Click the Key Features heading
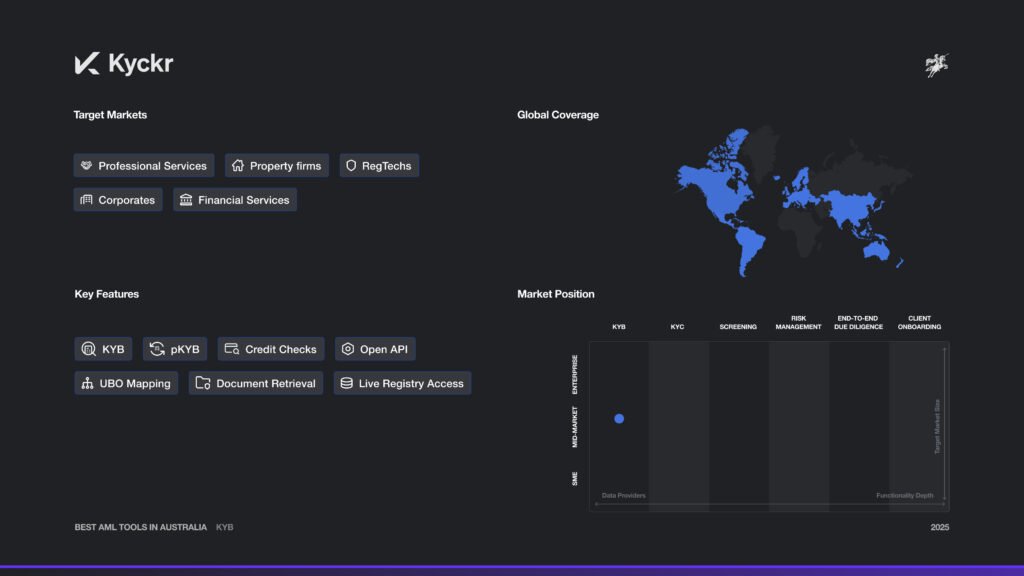1024x576 pixels. click(106, 294)
